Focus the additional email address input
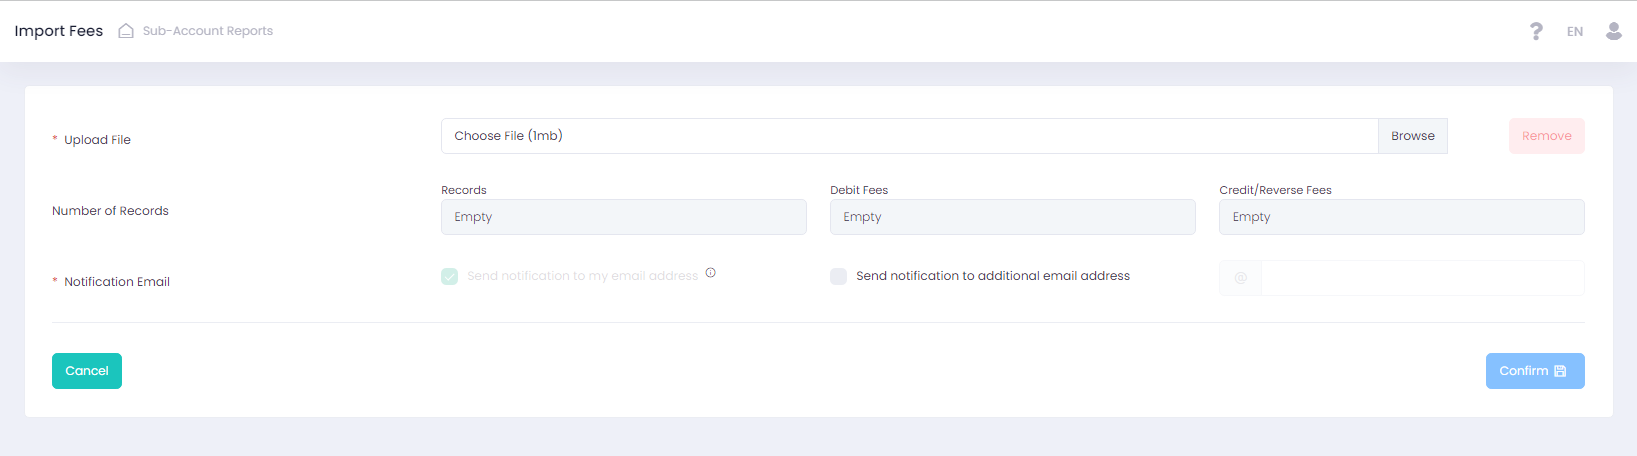The width and height of the screenshot is (1637, 456). (x=1421, y=278)
